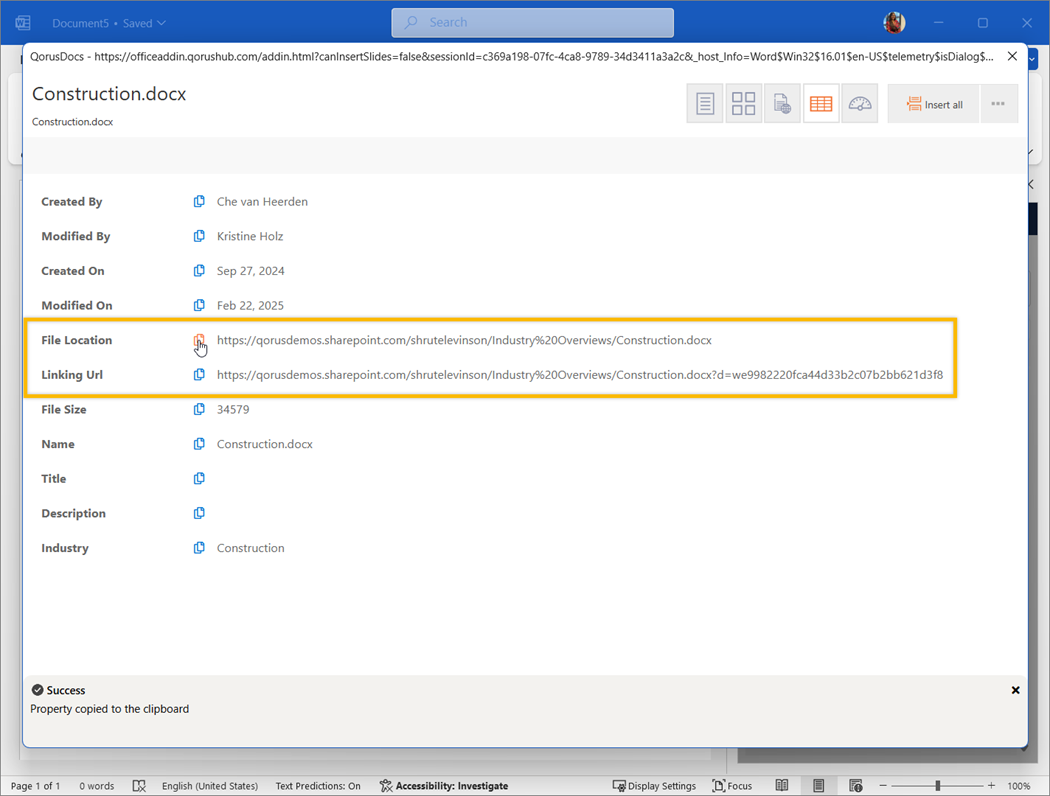
Task: Copy the Industry property value
Action: coord(199,548)
